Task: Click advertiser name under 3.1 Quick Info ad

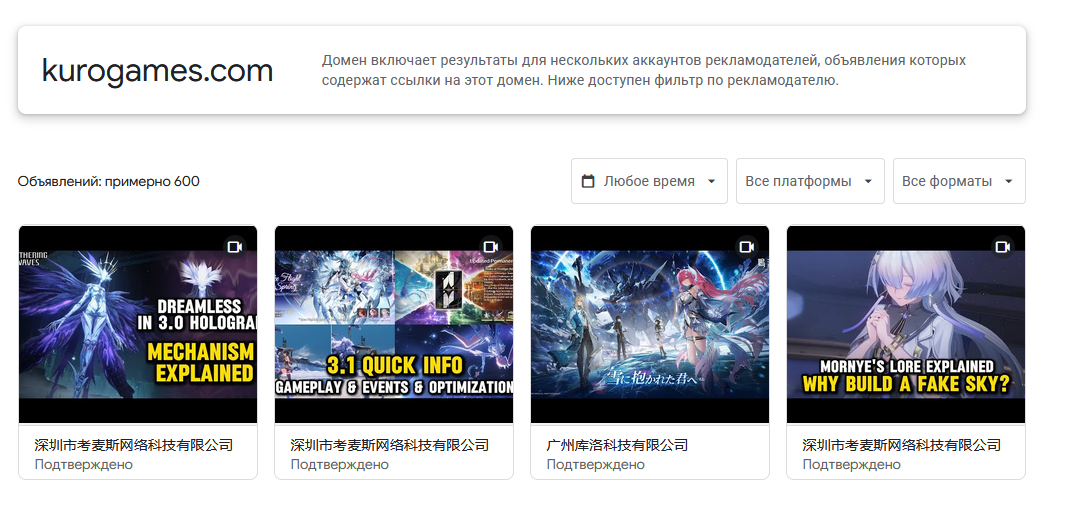Action: point(390,445)
